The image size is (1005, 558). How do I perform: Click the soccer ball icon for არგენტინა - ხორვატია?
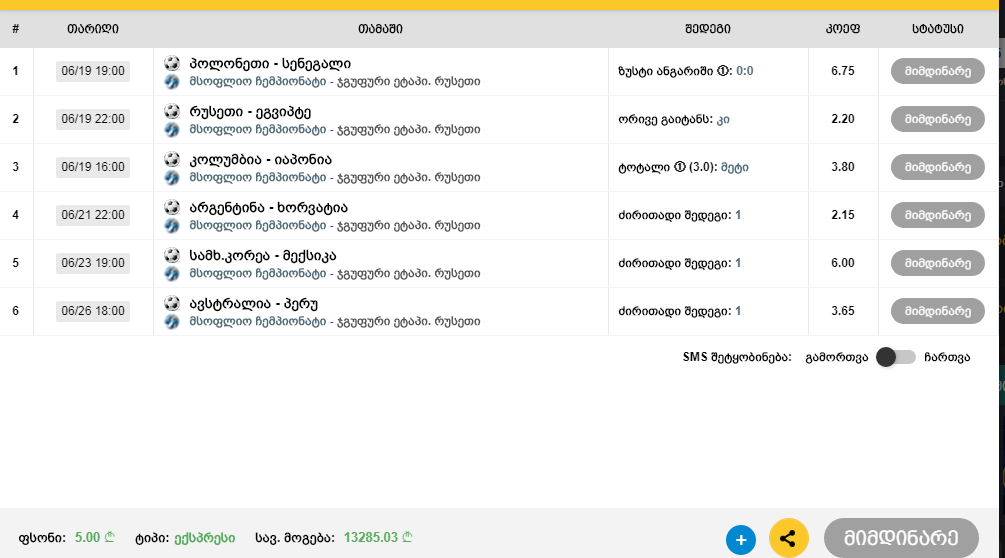pyautogui.click(x=172, y=207)
